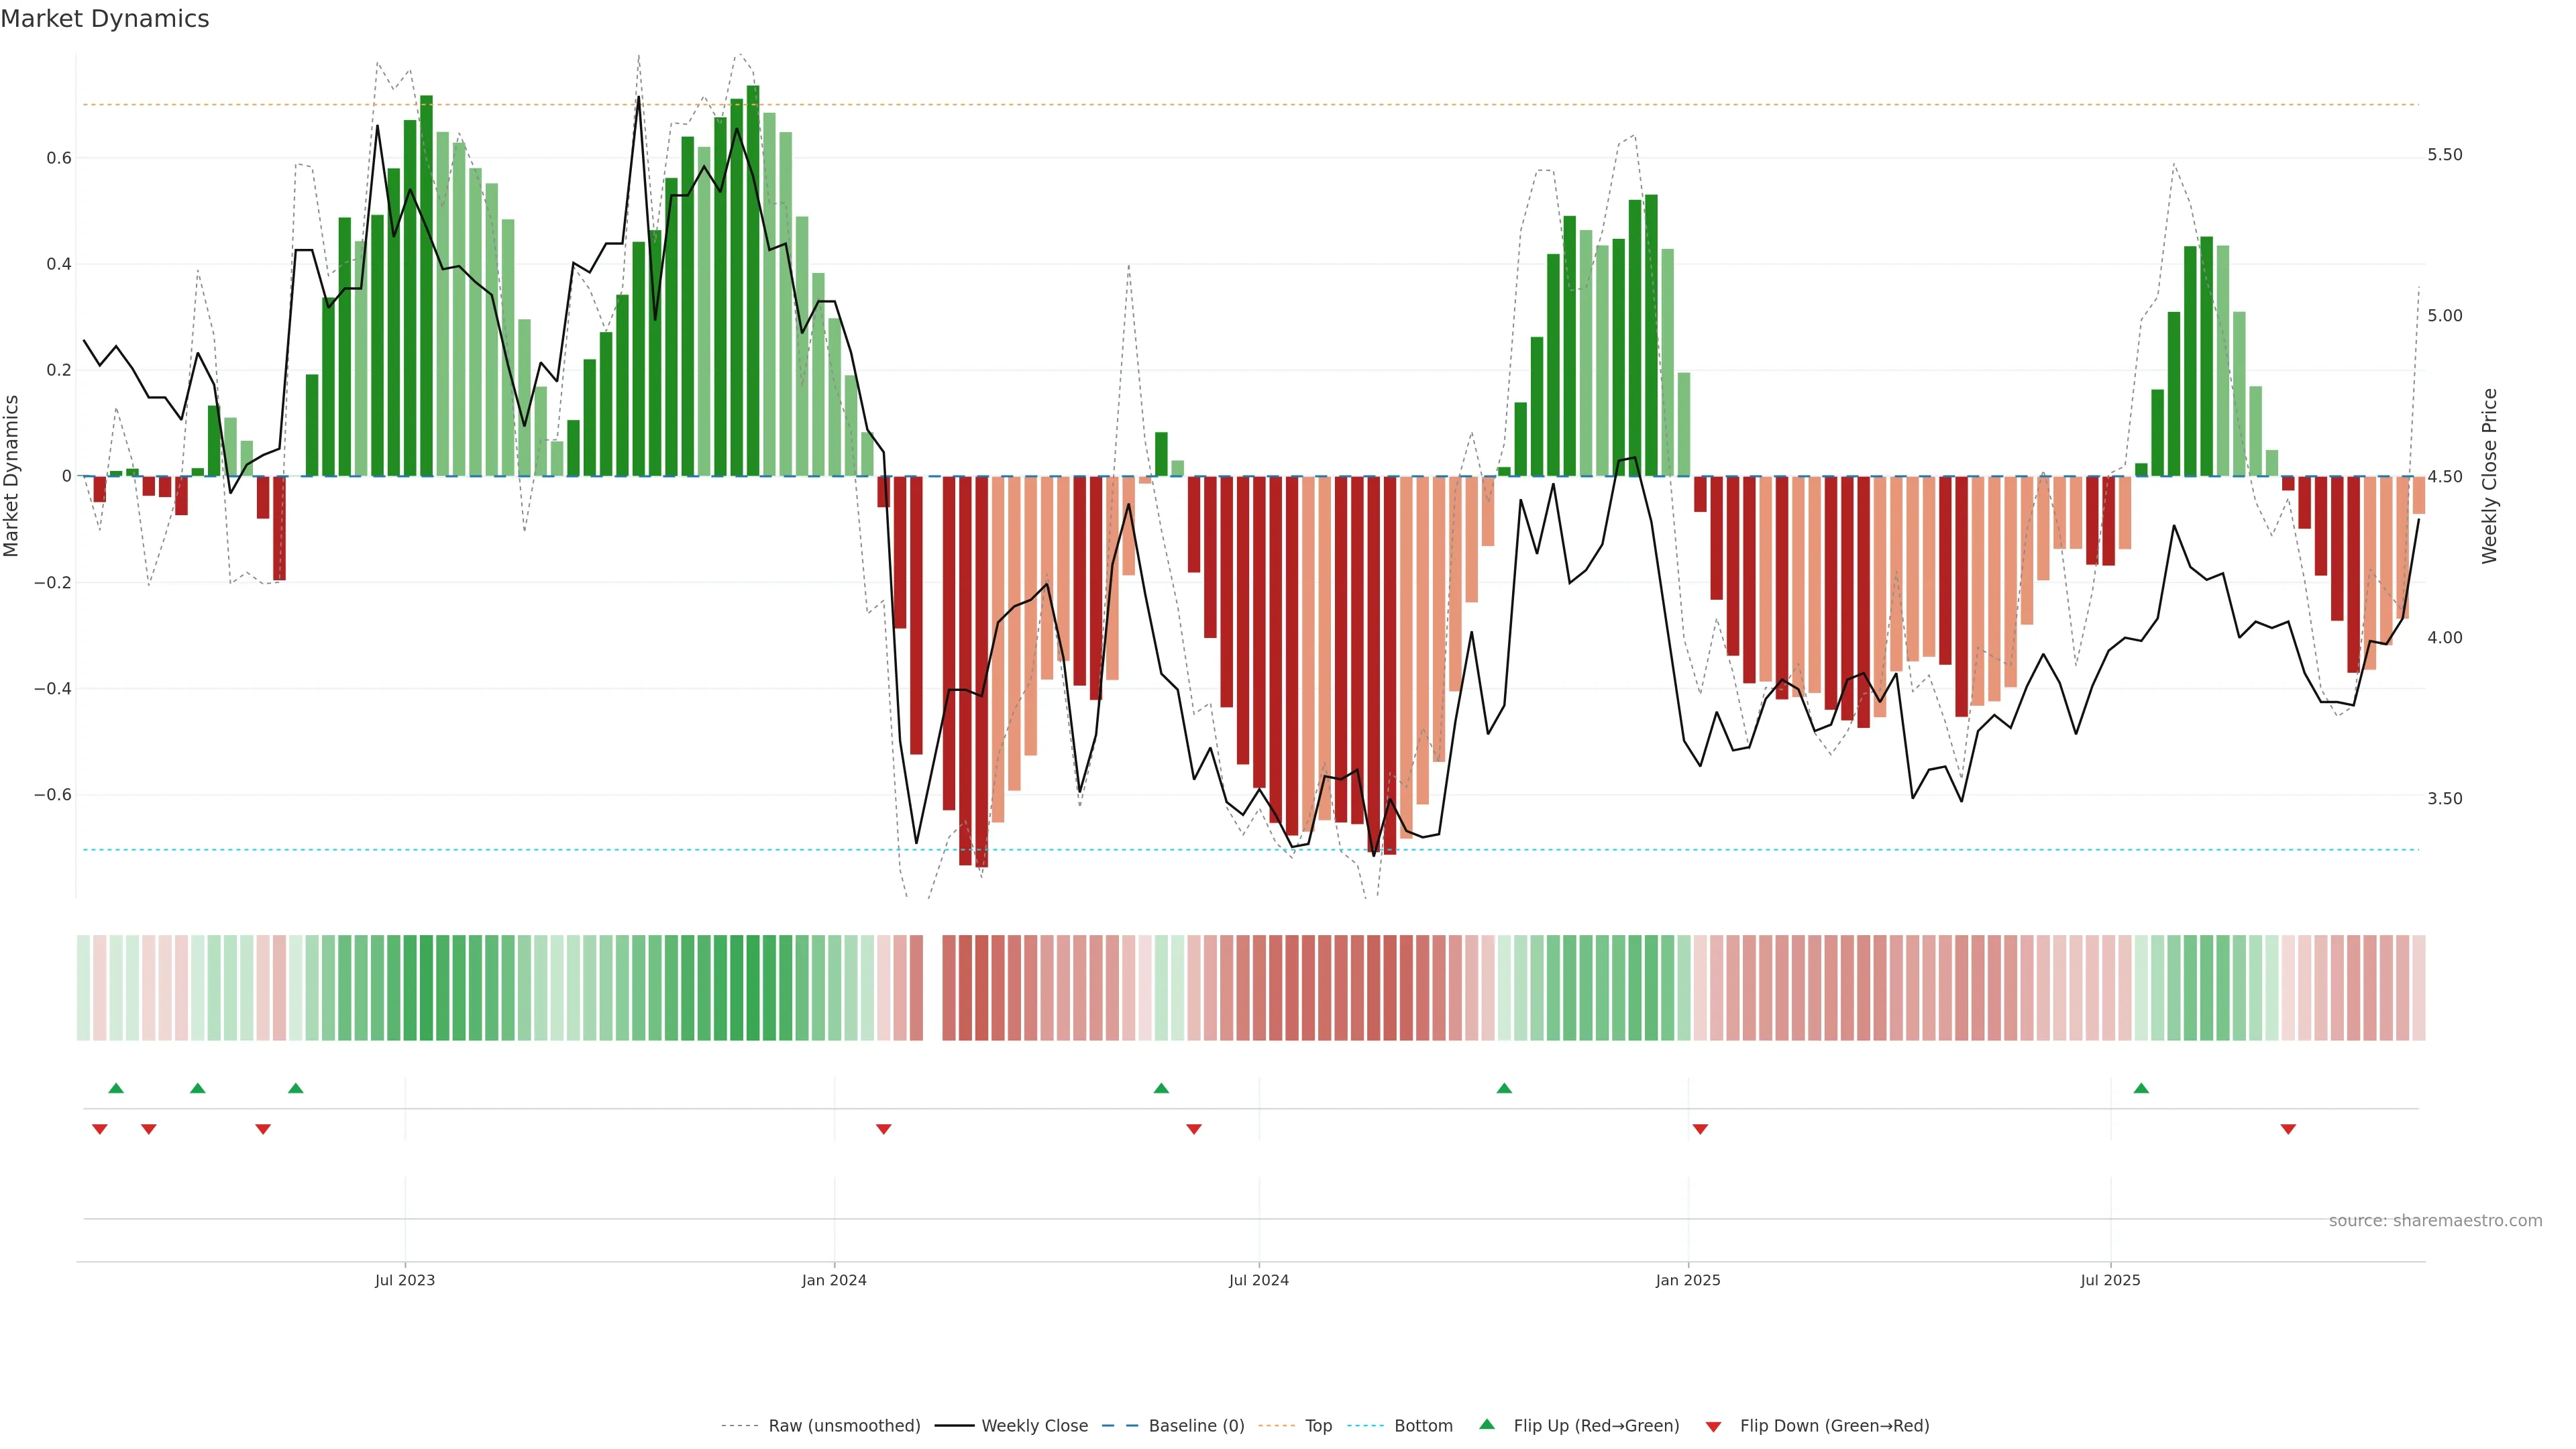Image resolution: width=2576 pixels, height=1449 pixels.
Task: Click the green flip-up marker nearest Jul 2025
Action: click(2141, 1088)
